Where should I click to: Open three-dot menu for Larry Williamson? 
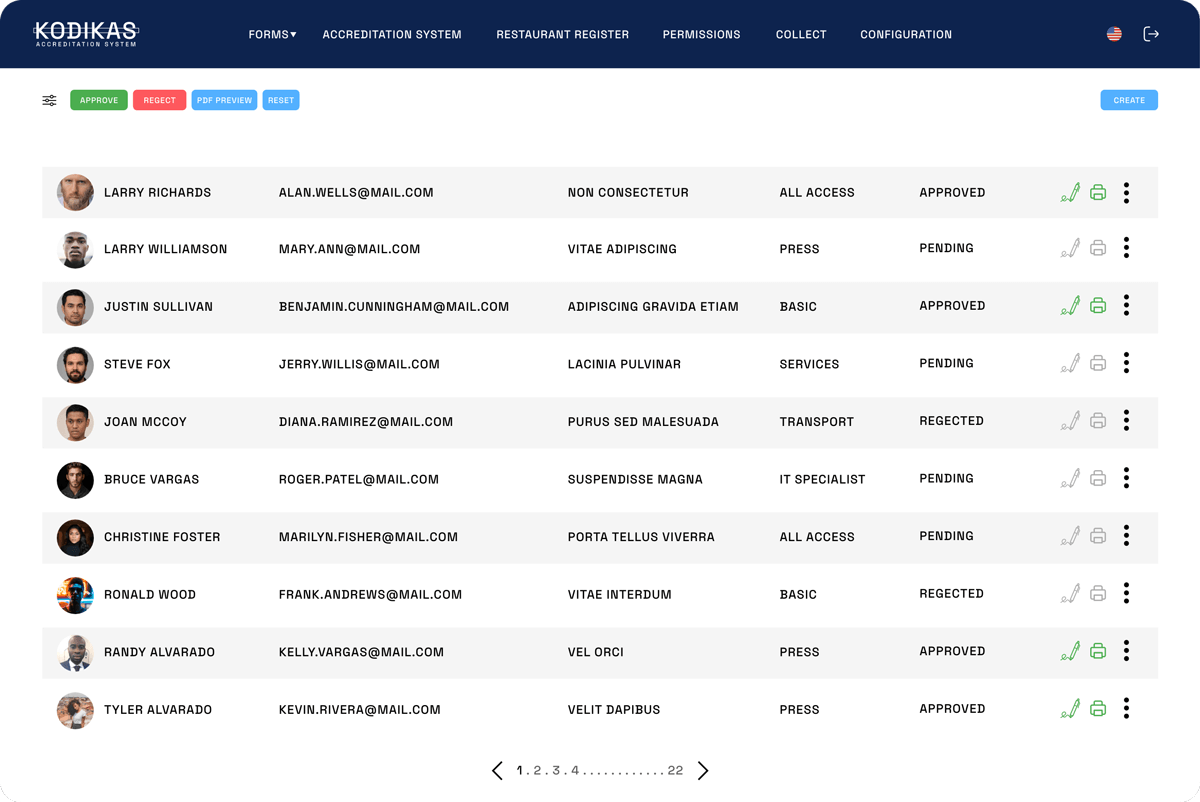[x=1126, y=248]
